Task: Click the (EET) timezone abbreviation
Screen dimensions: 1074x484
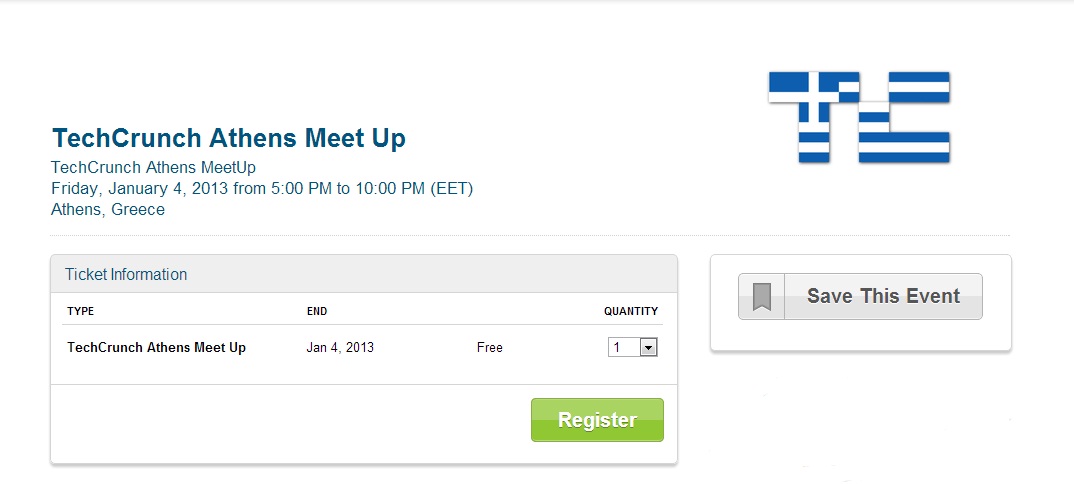Action: [450, 188]
